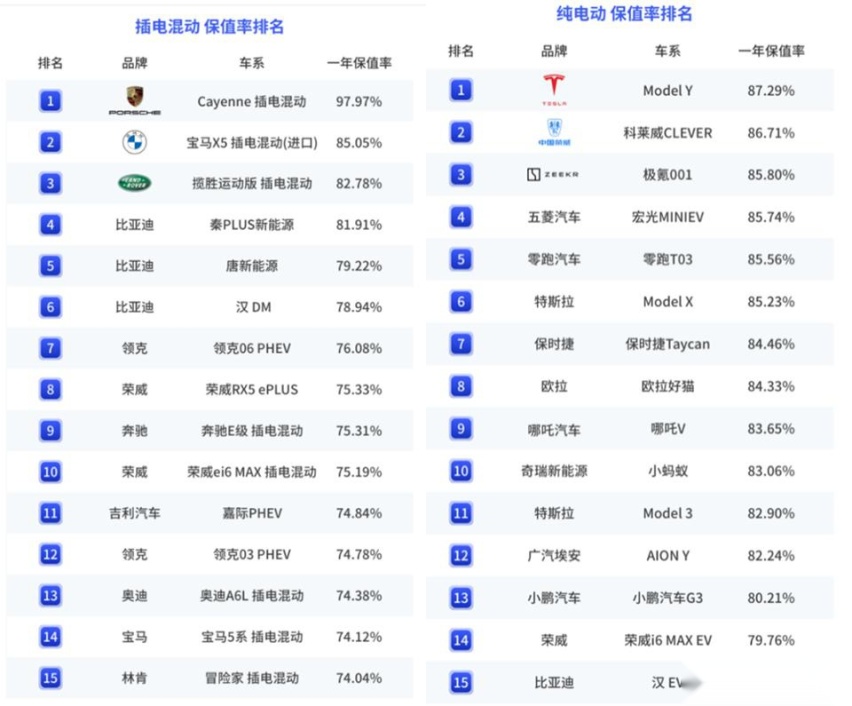The image size is (852, 706).
Task: Click rank badge 3 in the 极氪001 row
Action: 461,174
